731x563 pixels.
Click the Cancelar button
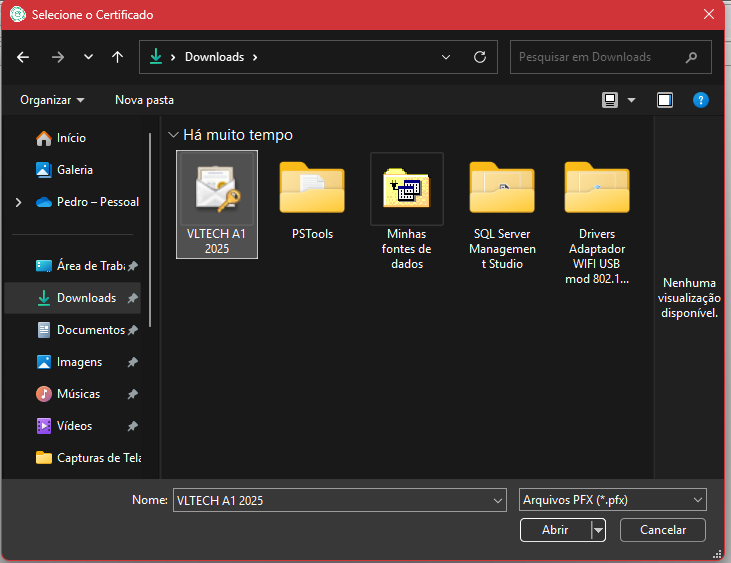click(x=662, y=530)
